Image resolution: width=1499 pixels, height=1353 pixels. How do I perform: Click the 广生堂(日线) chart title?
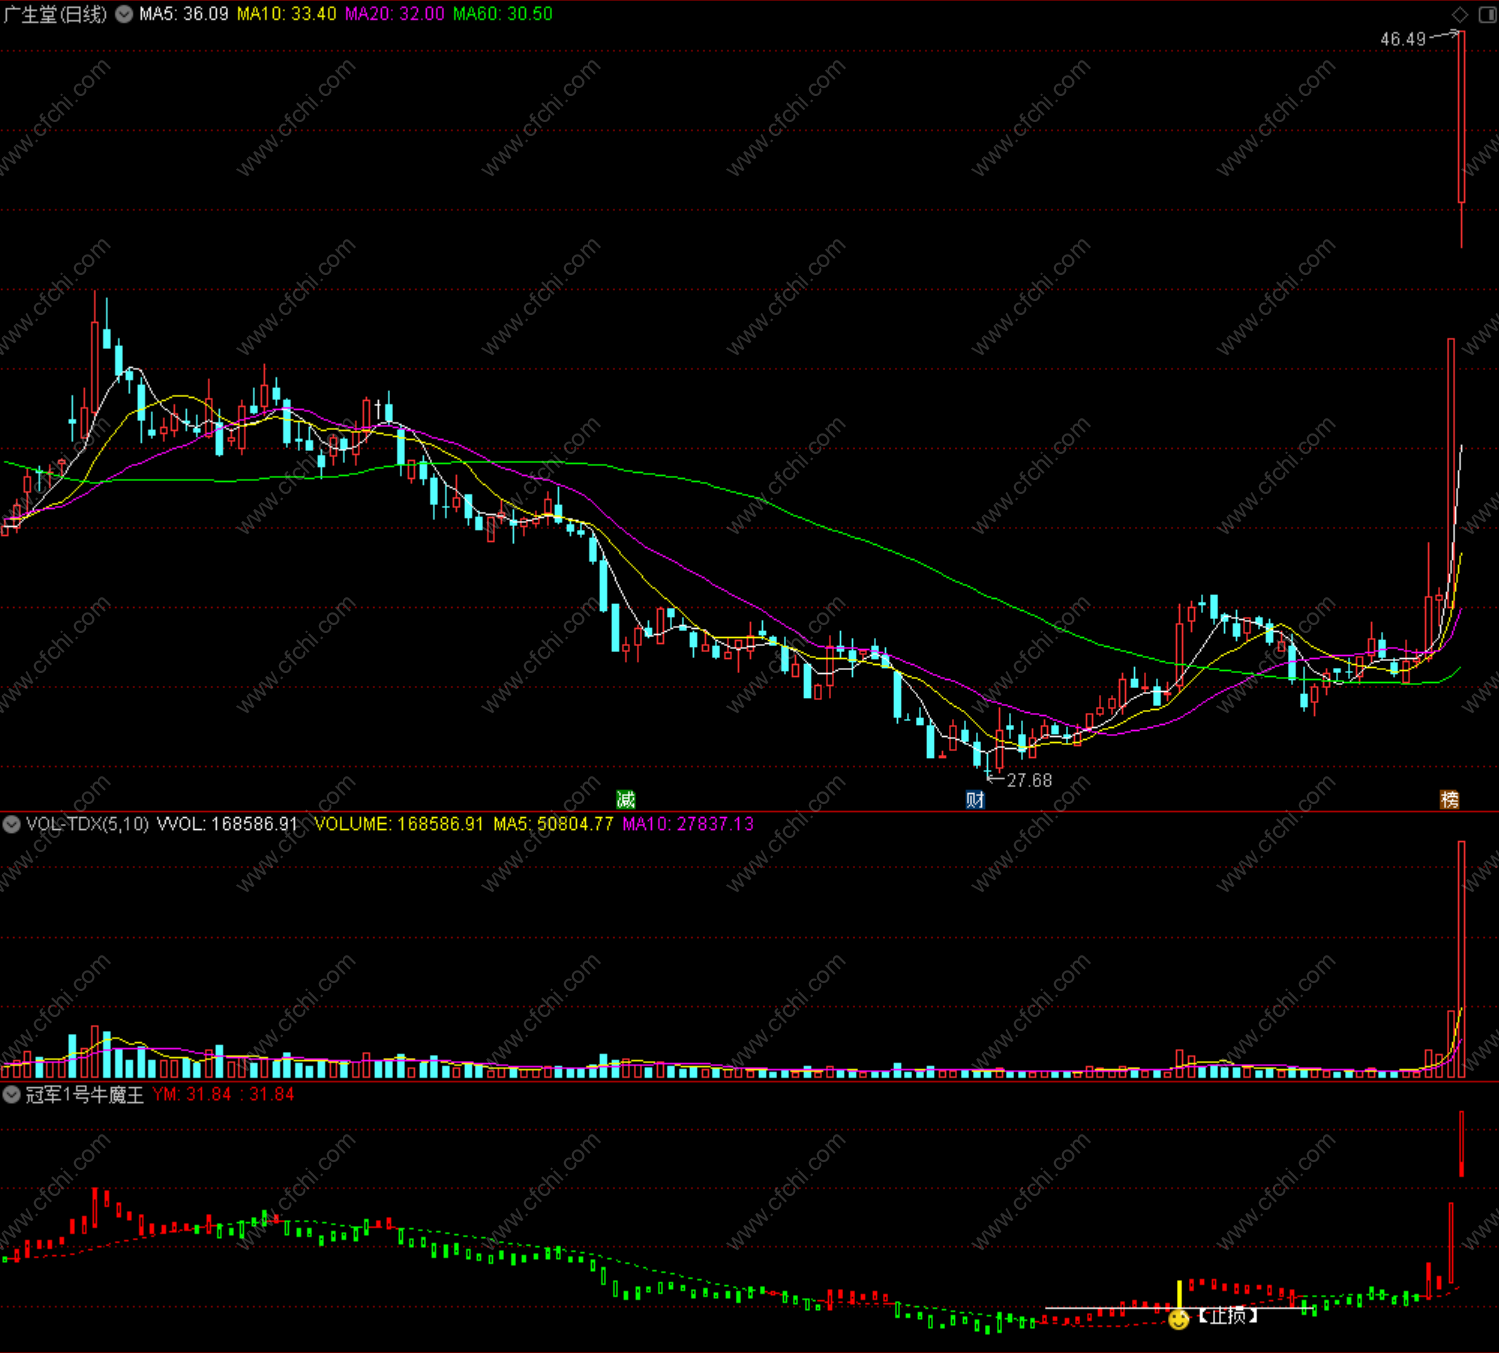click(55, 14)
